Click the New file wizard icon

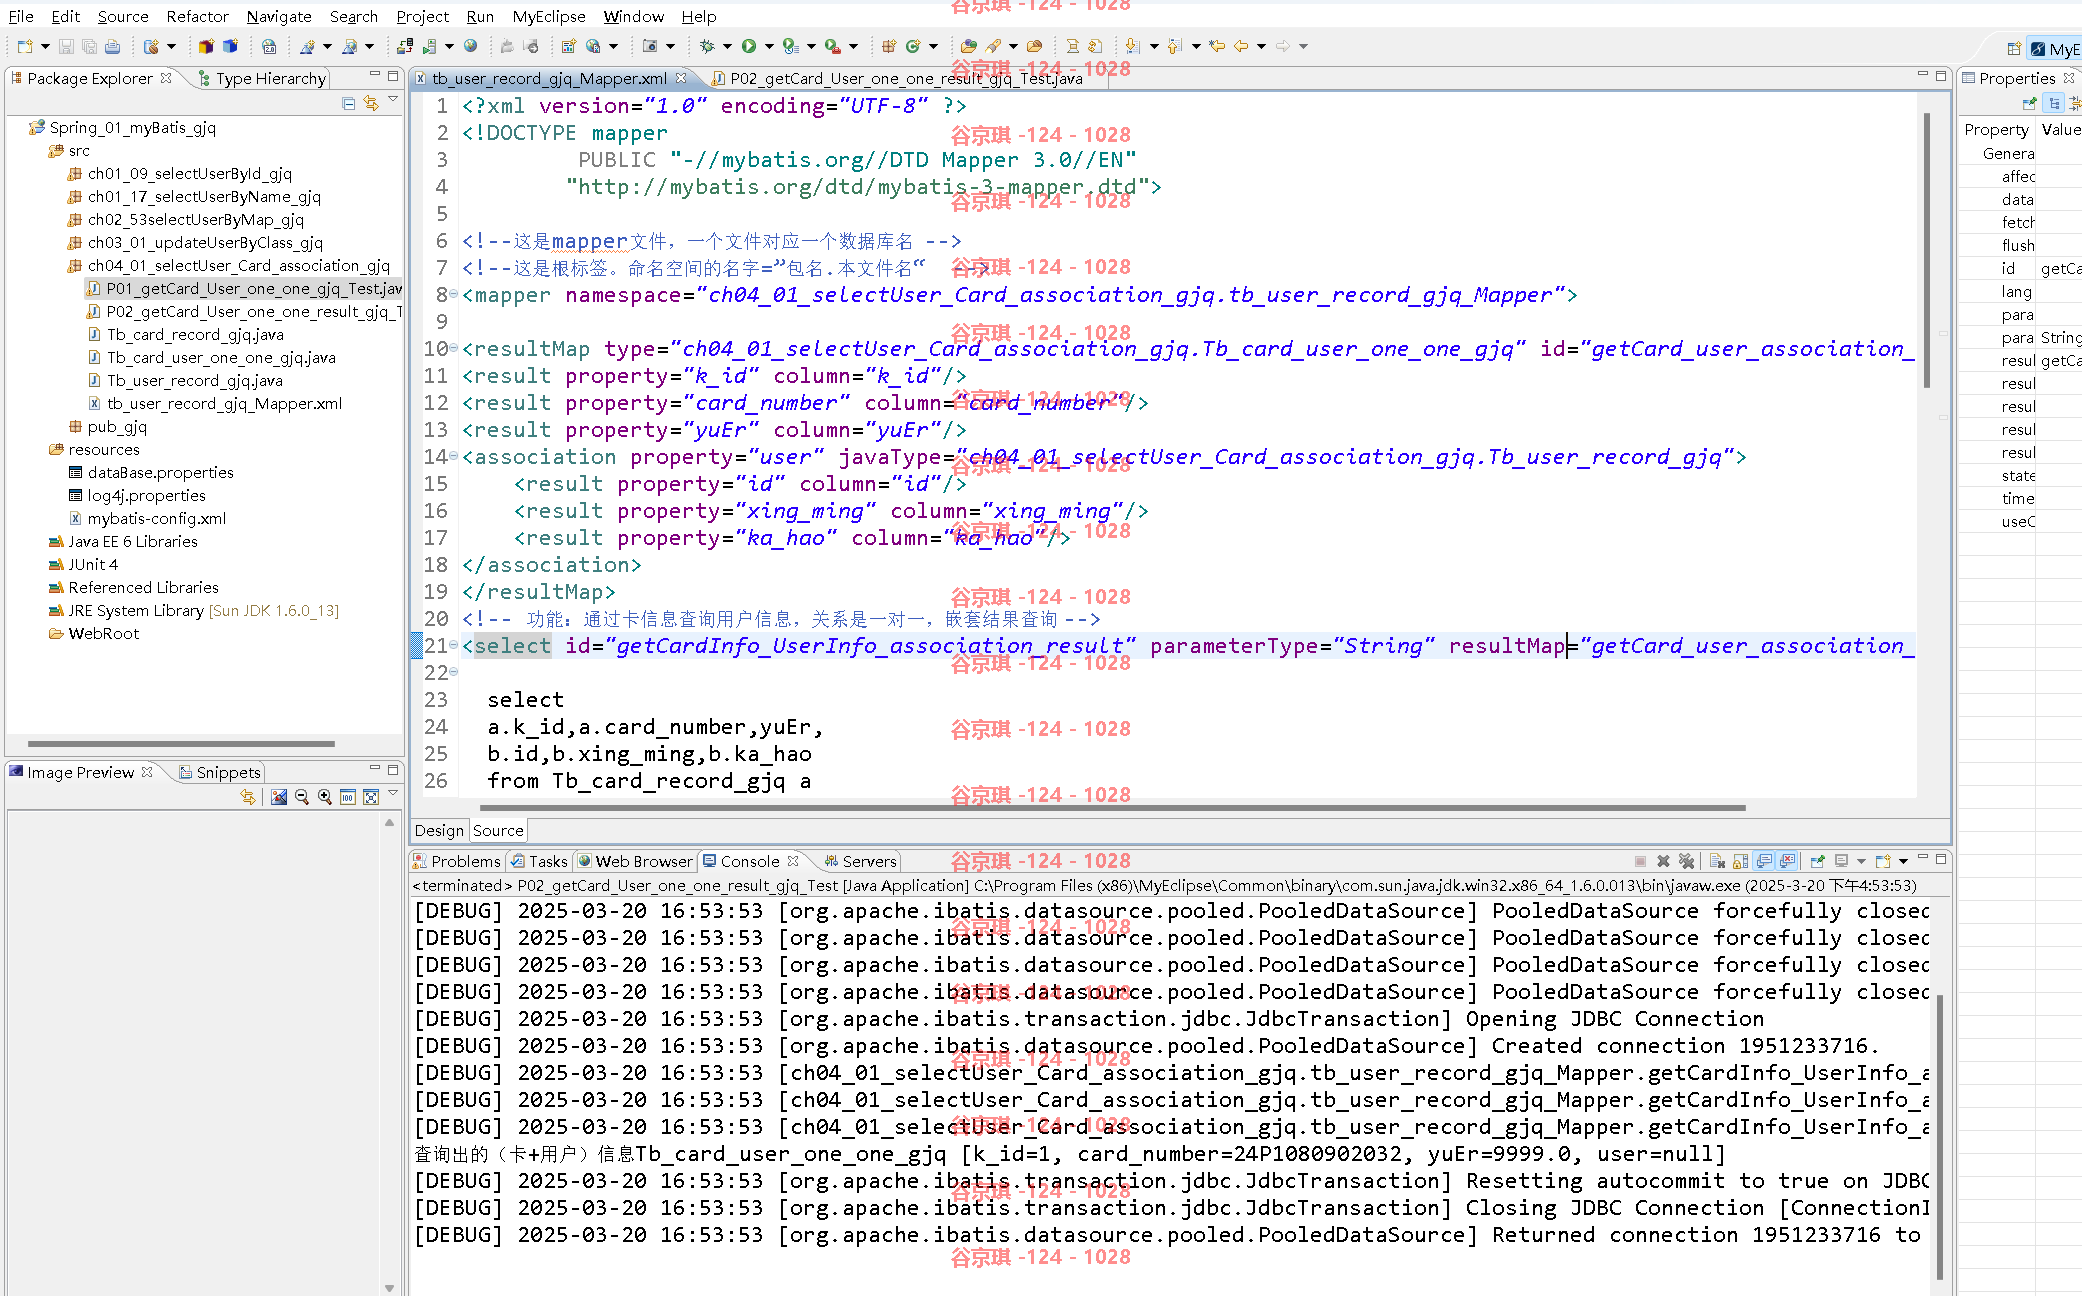click(x=25, y=46)
